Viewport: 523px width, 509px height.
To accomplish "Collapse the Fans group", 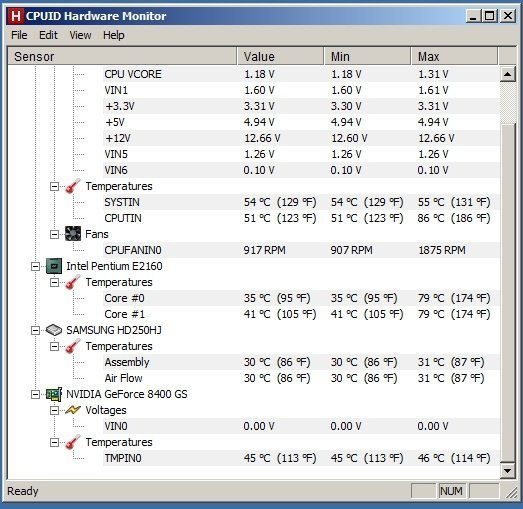I will click(x=54, y=234).
